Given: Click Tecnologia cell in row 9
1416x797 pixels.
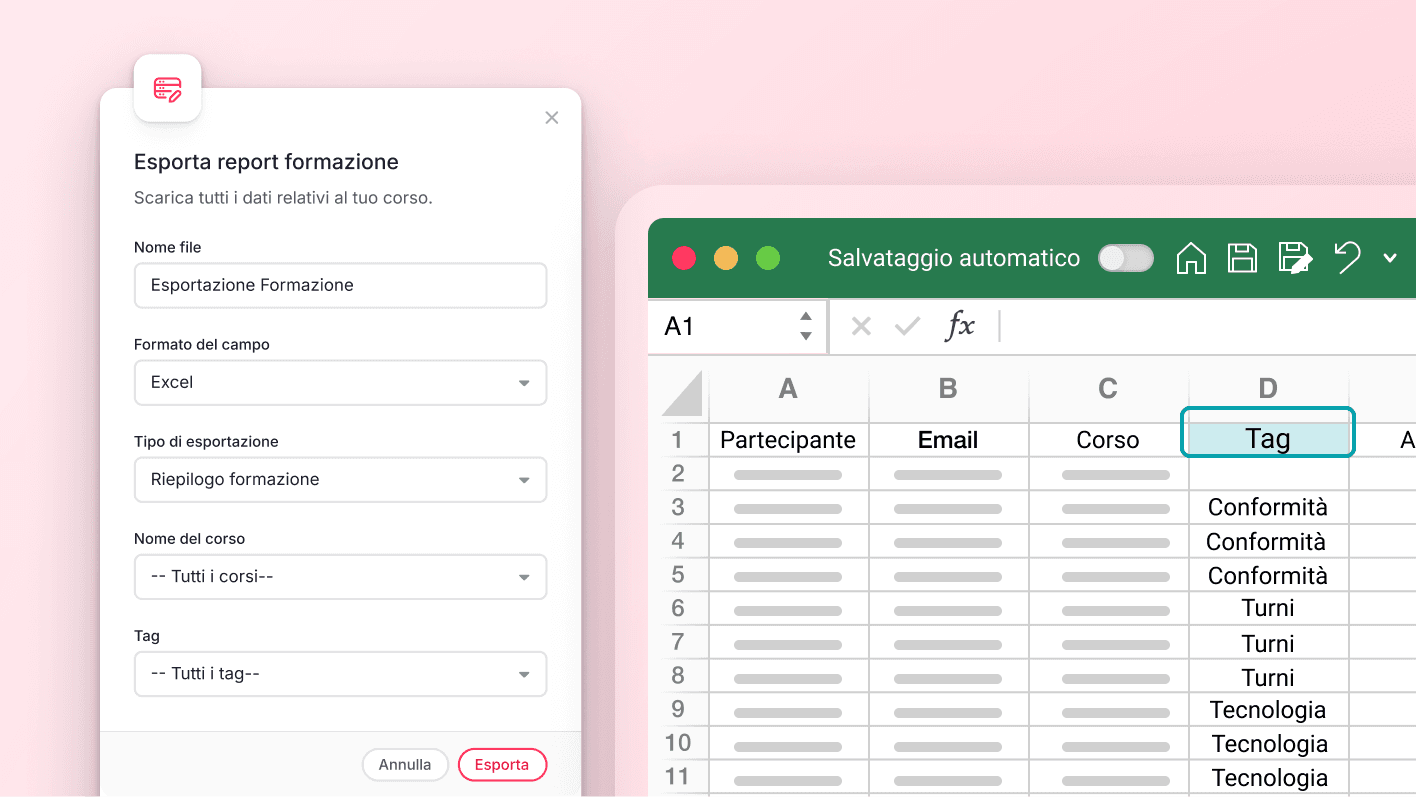Looking at the screenshot, I should [x=1268, y=710].
